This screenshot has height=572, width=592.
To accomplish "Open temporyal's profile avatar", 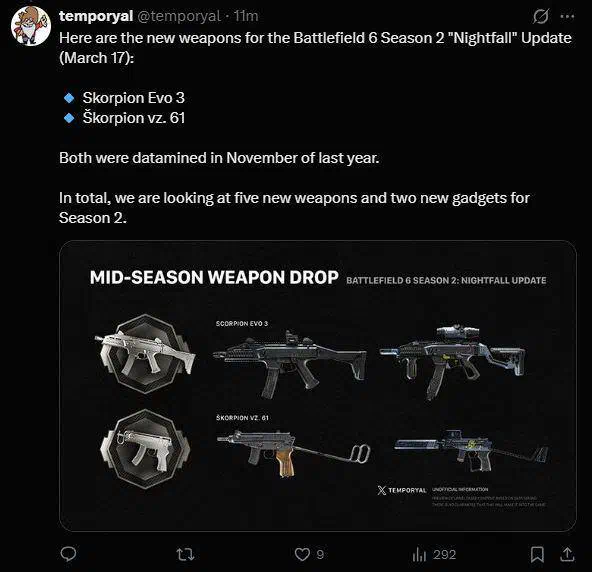I will [31, 26].
